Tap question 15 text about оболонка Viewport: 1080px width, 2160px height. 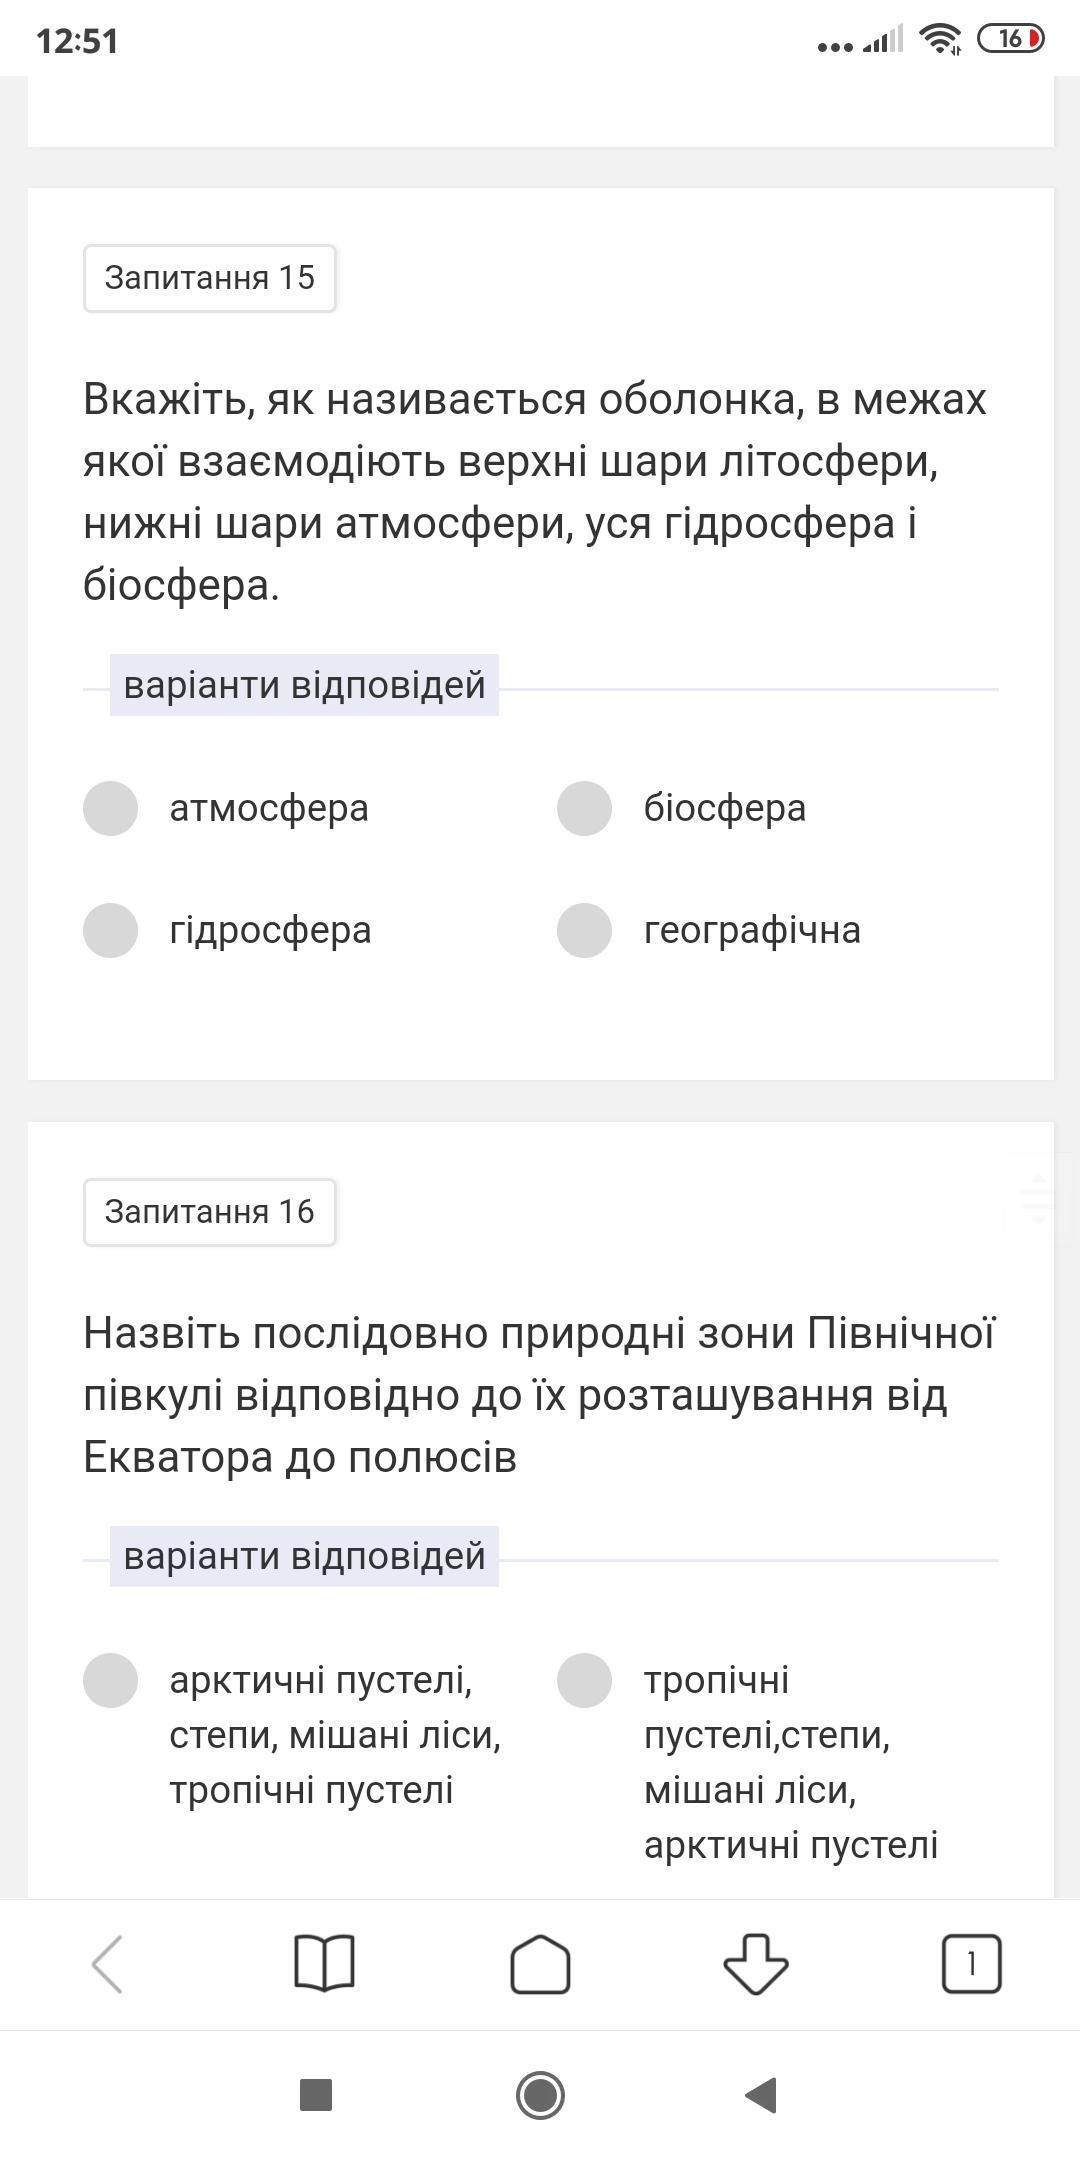tap(535, 492)
